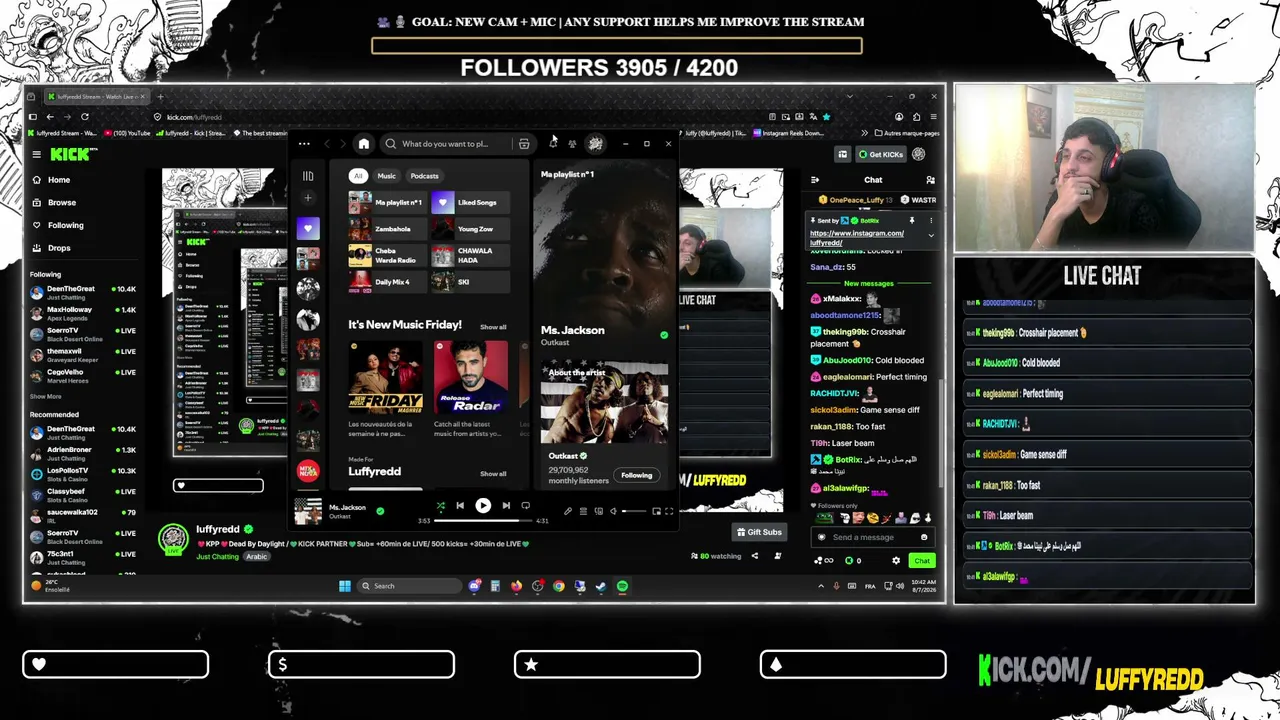Open Liked Songs tile in Spotify home grid
This screenshot has height=720, width=1280.
click(469, 202)
